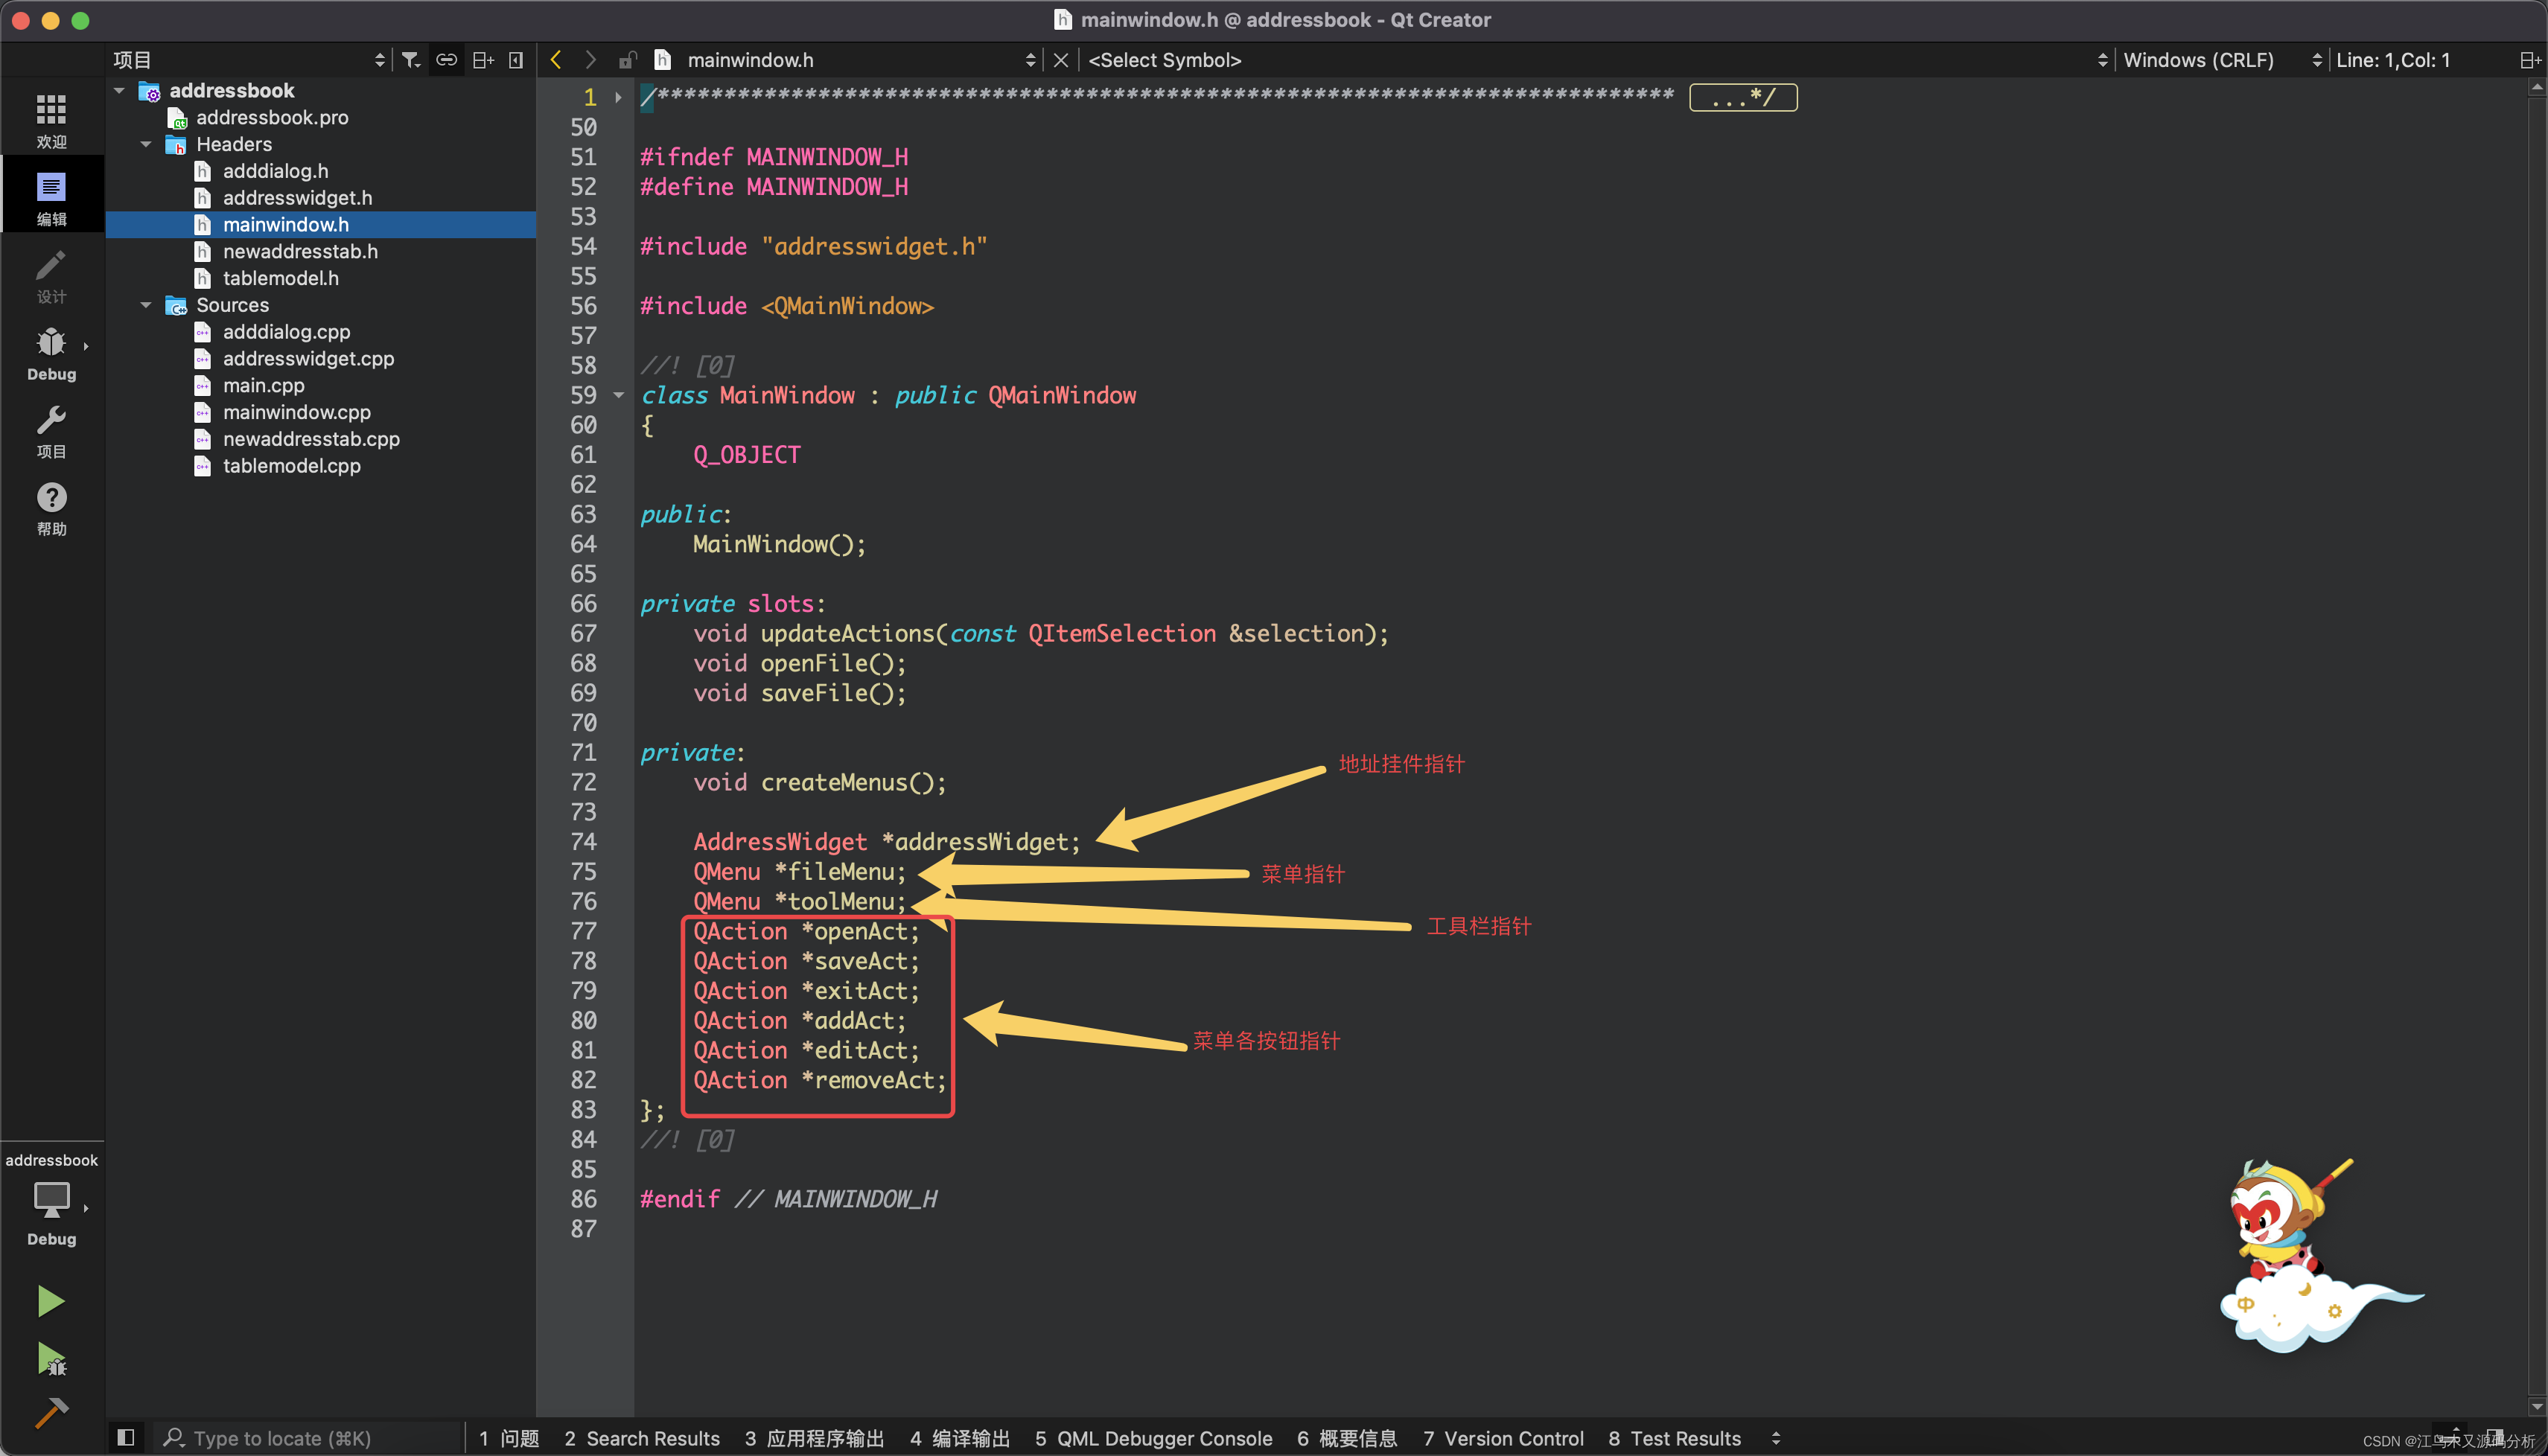Click the green Run button
Viewport: 2548px width, 1456px height.
coord(50,1300)
